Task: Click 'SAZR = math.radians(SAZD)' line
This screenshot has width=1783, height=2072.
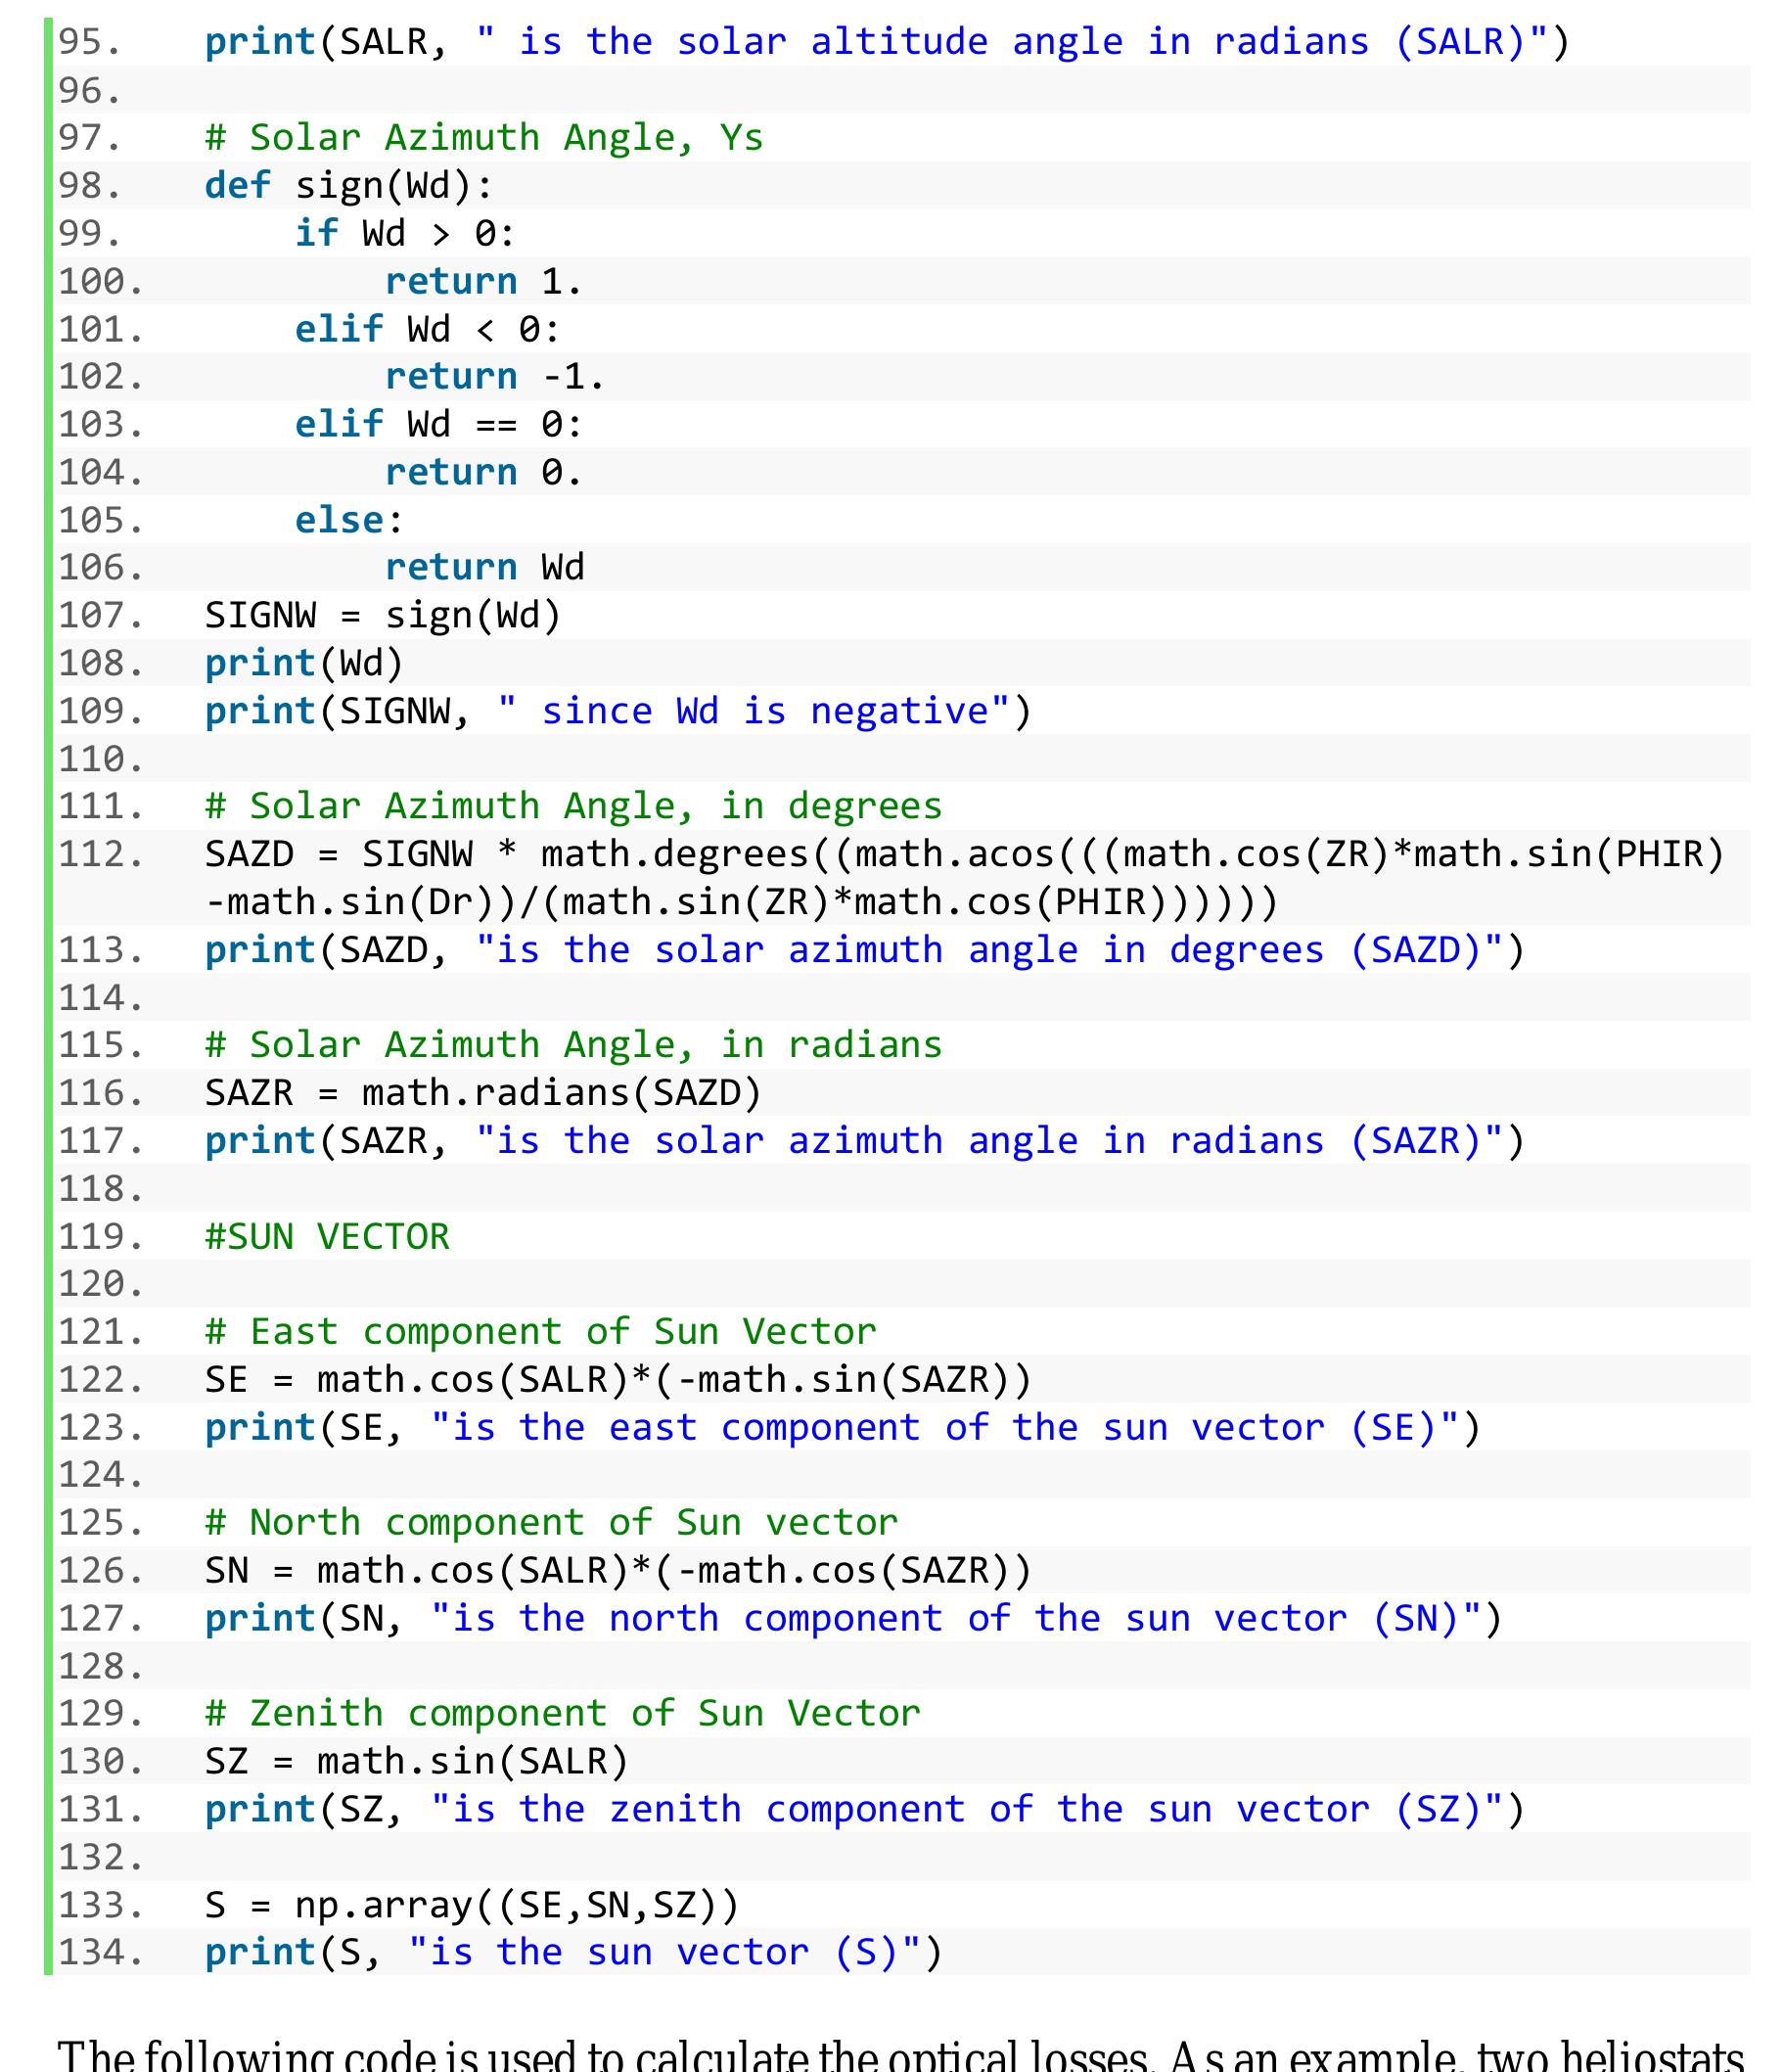Action: pyautogui.click(x=483, y=1093)
